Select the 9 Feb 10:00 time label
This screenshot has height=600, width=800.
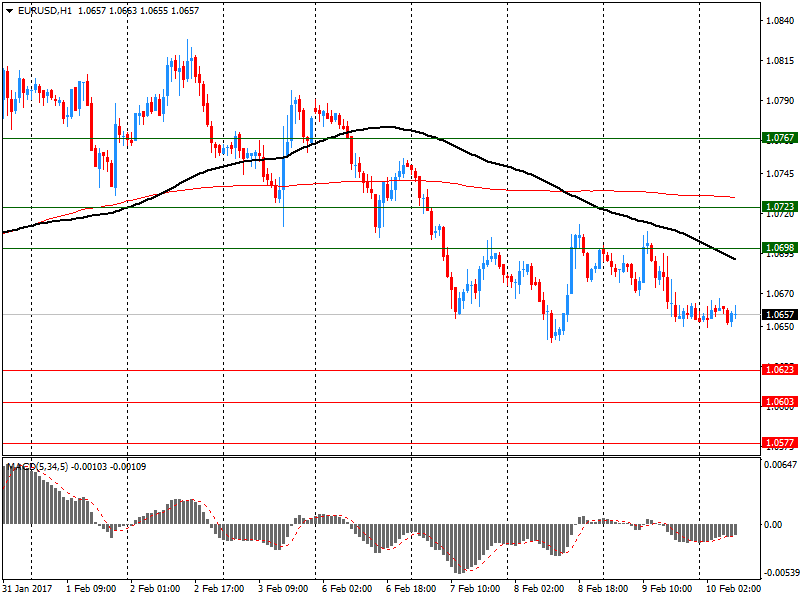pyautogui.click(x=667, y=589)
